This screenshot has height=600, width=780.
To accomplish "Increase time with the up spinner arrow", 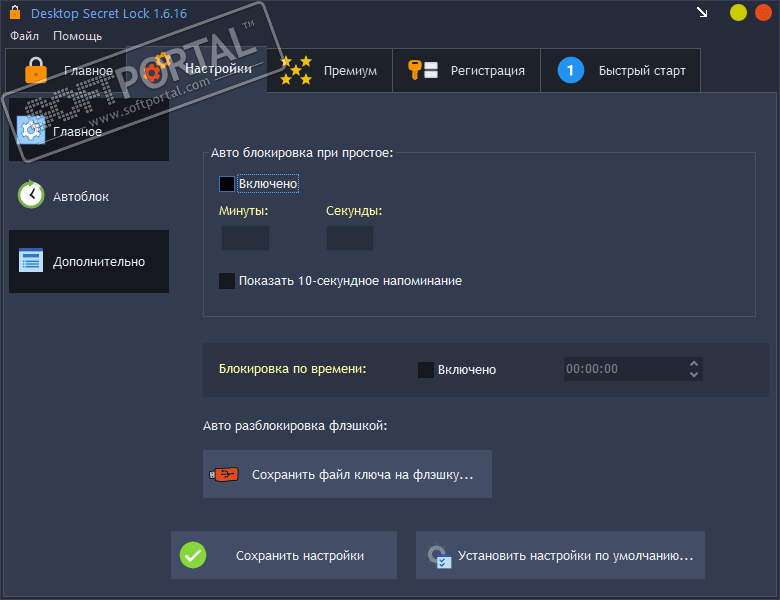I will point(694,364).
